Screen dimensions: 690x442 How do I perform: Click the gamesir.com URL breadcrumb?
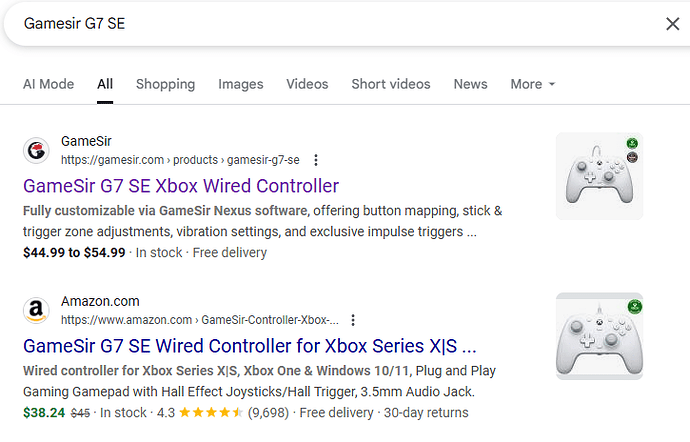click(180, 160)
